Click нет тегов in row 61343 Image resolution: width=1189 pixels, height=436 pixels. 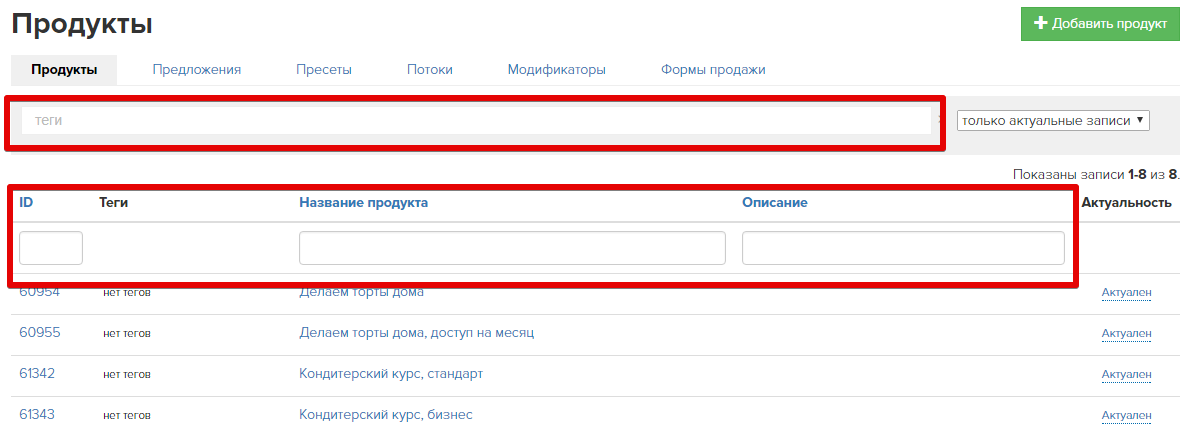[x=127, y=416]
